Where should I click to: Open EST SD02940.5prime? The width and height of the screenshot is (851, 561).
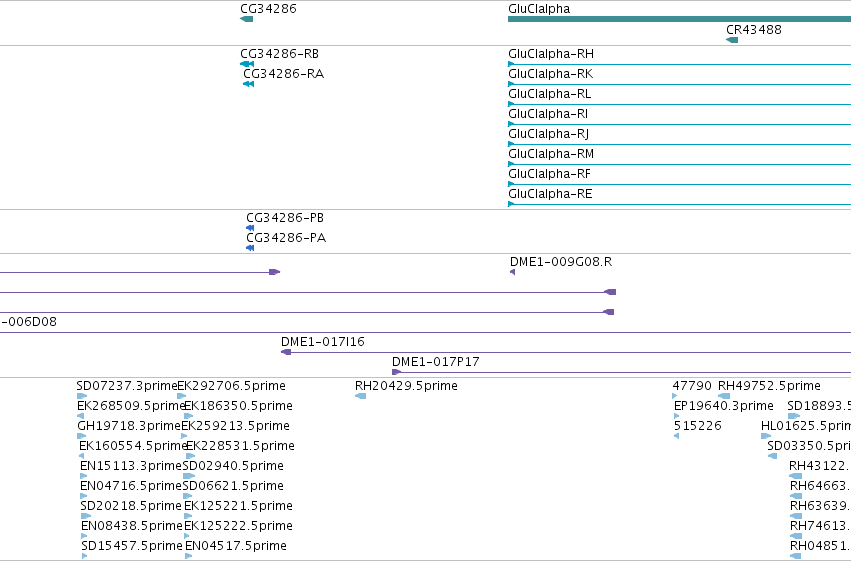(233, 466)
